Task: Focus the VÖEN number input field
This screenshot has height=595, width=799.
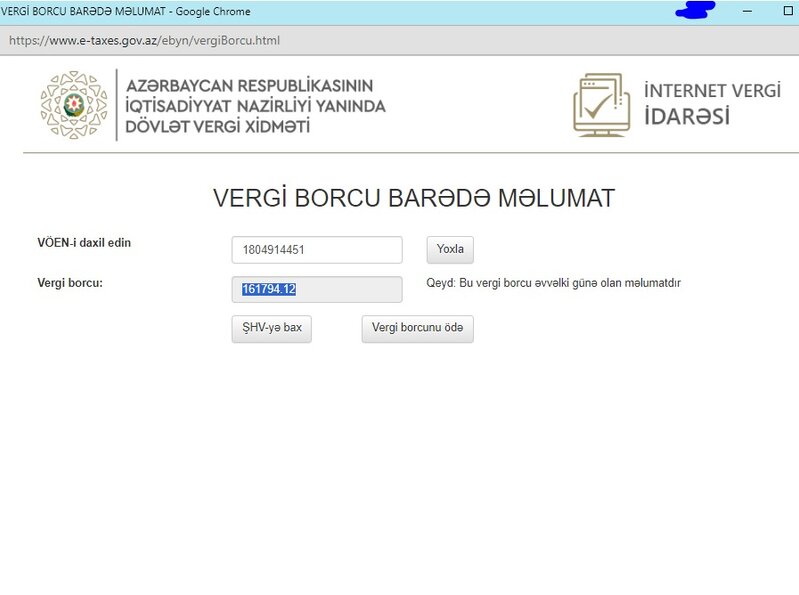Action: point(316,250)
